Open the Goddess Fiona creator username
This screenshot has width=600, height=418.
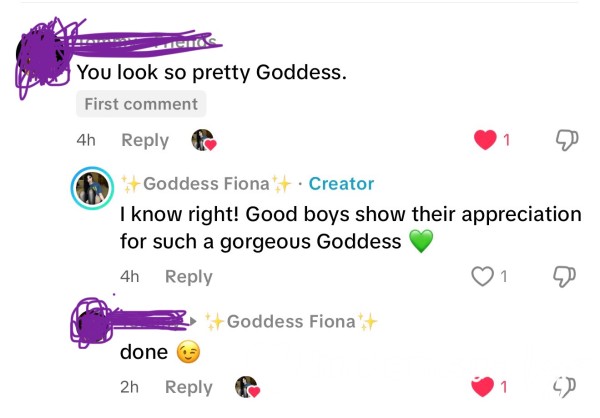tap(206, 184)
